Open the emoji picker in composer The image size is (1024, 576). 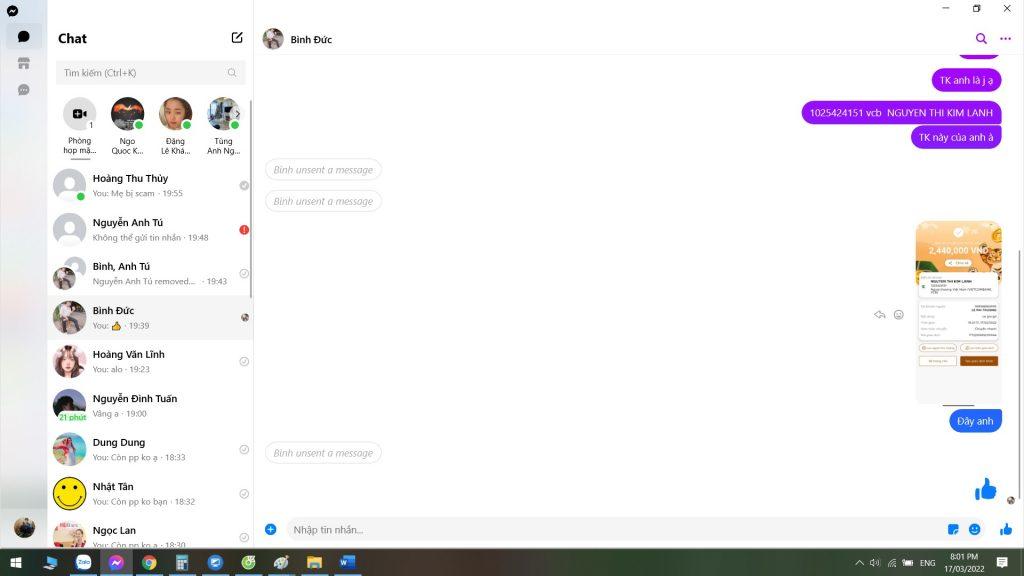[975, 529]
